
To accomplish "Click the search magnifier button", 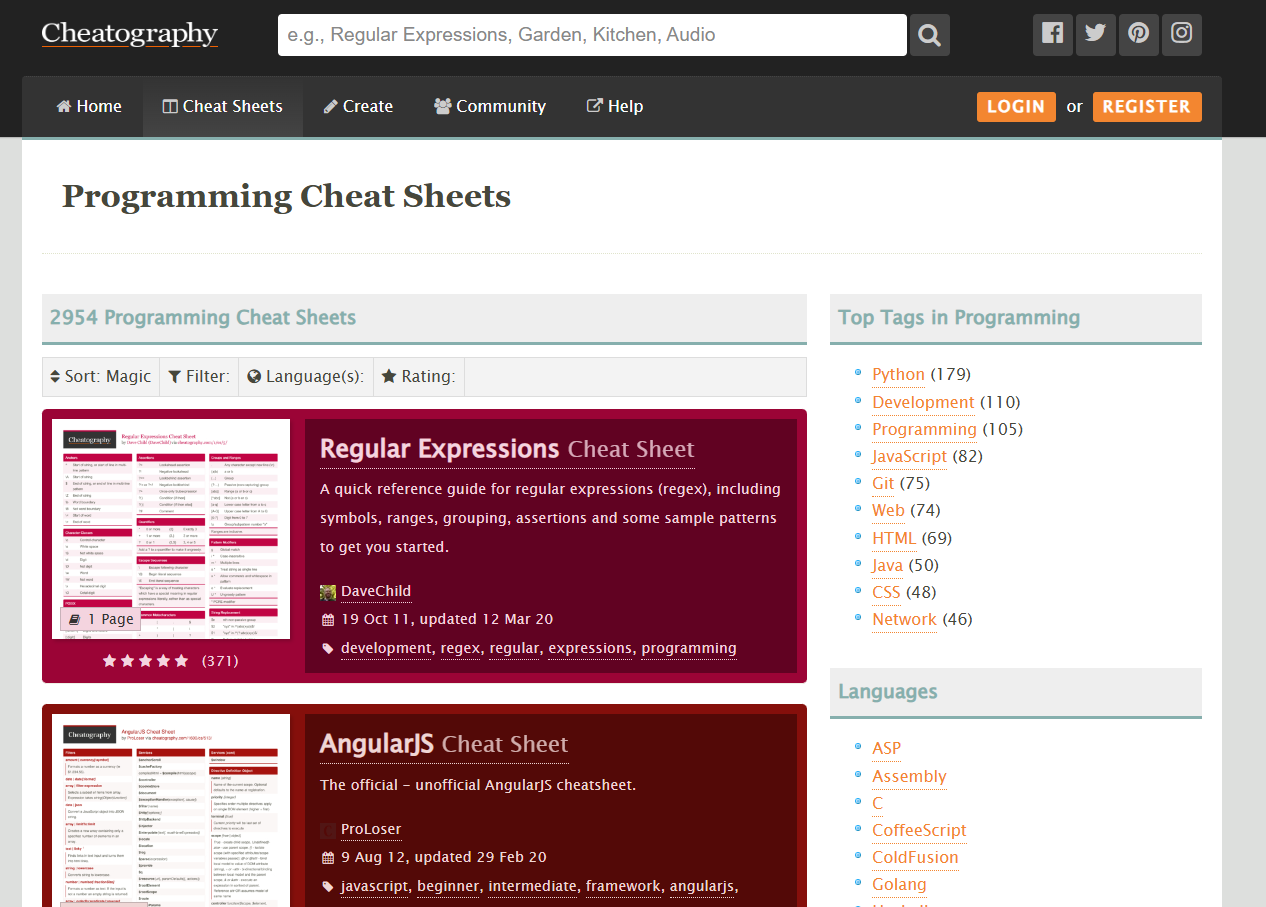I will point(929,35).
